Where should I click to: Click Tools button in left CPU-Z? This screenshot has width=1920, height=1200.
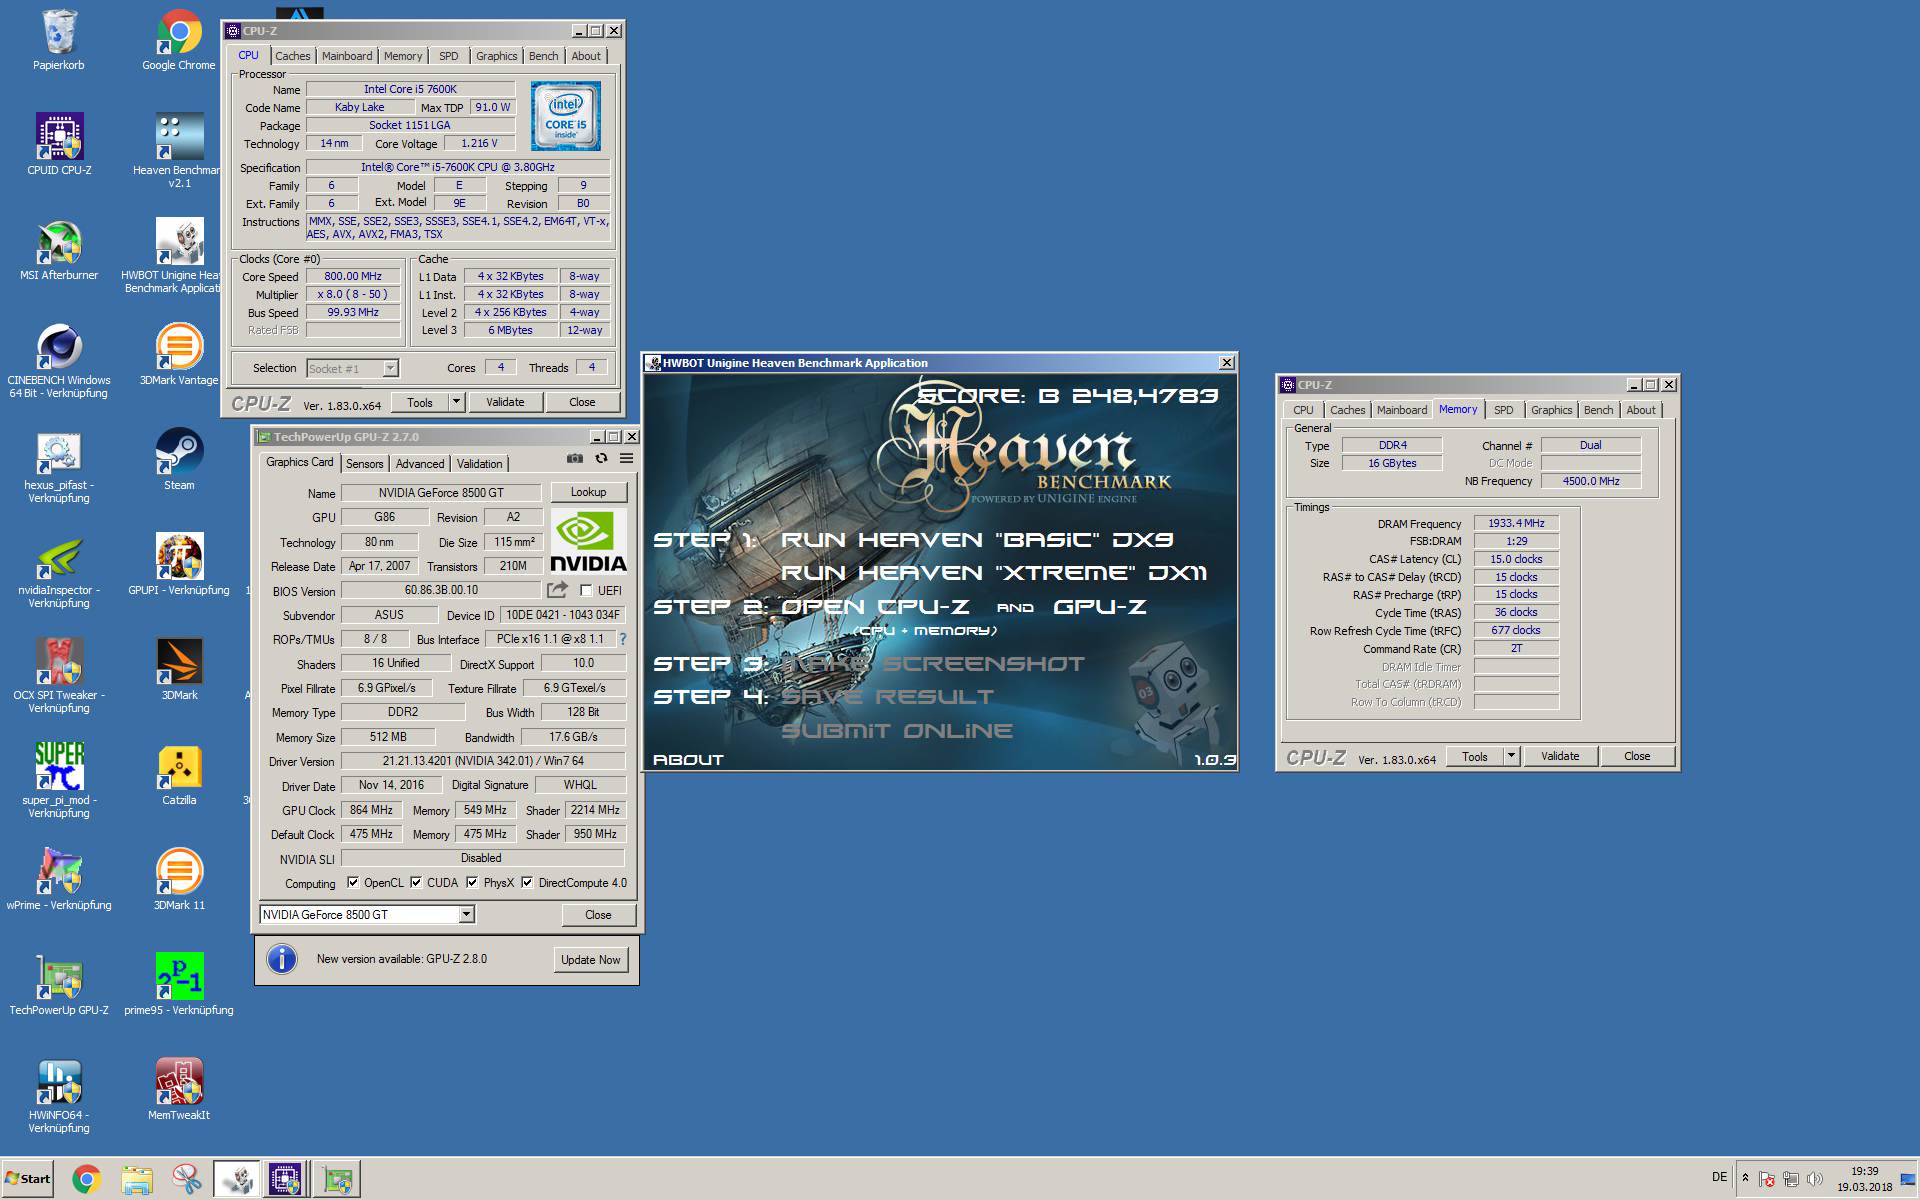[420, 402]
